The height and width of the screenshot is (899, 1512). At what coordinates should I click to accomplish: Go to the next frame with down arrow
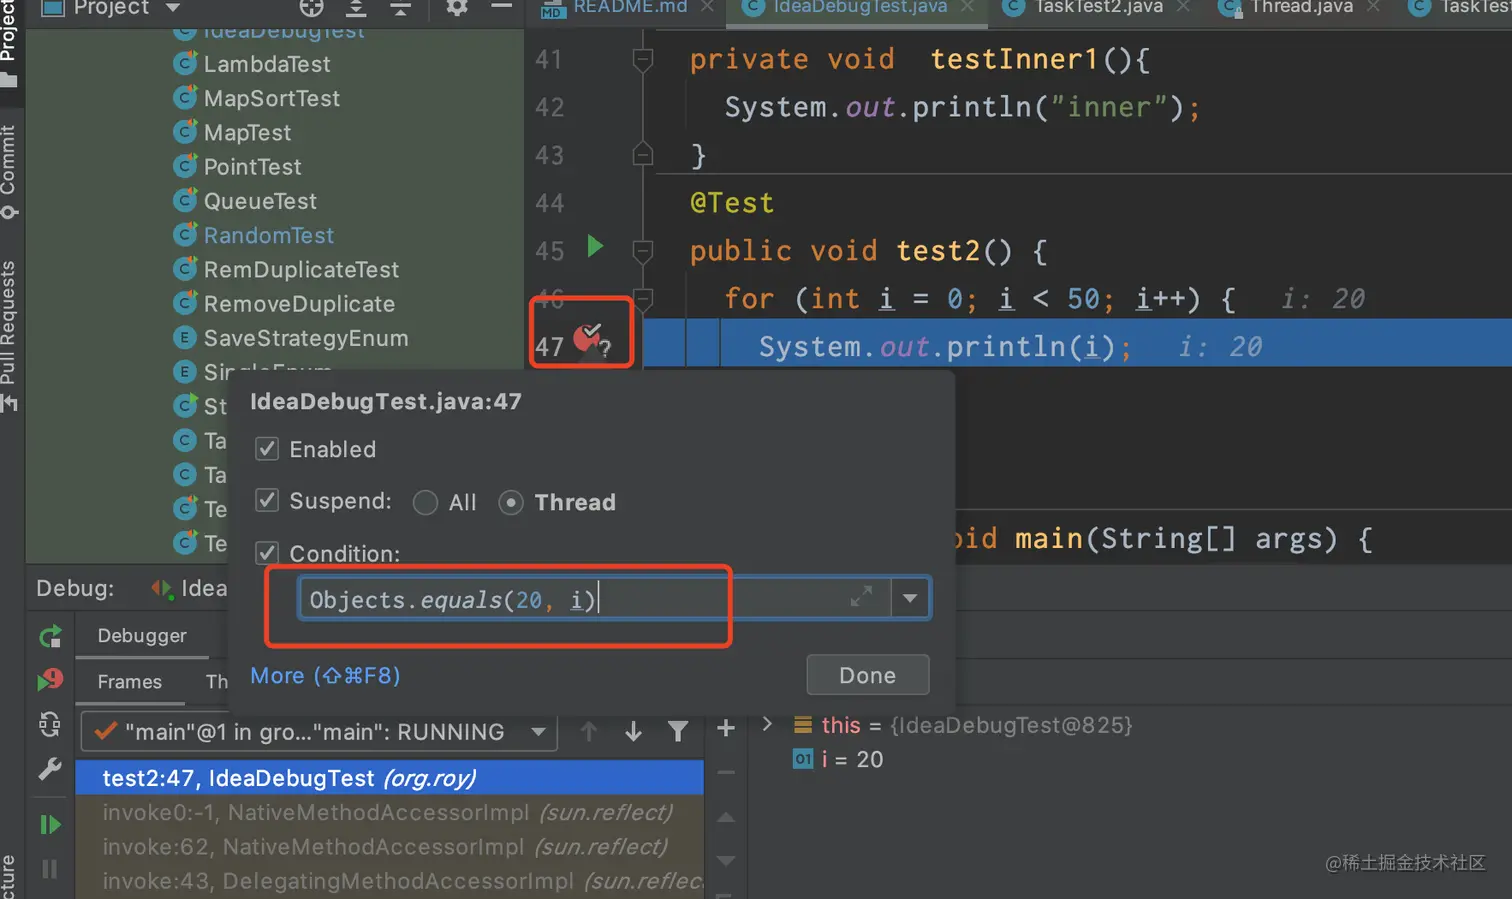tap(633, 732)
